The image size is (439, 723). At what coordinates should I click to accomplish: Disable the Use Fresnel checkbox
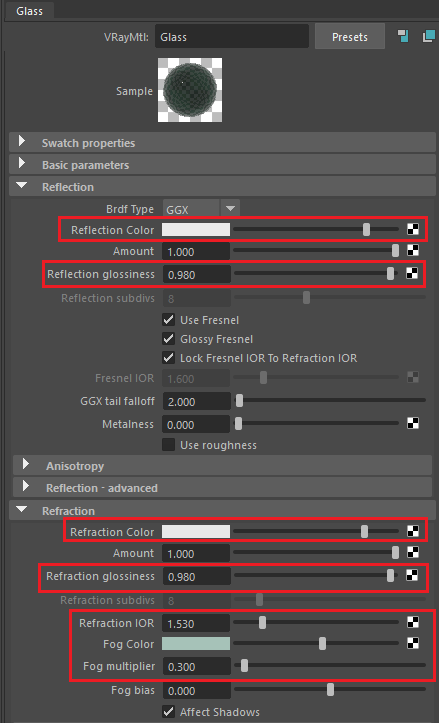tap(169, 320)
